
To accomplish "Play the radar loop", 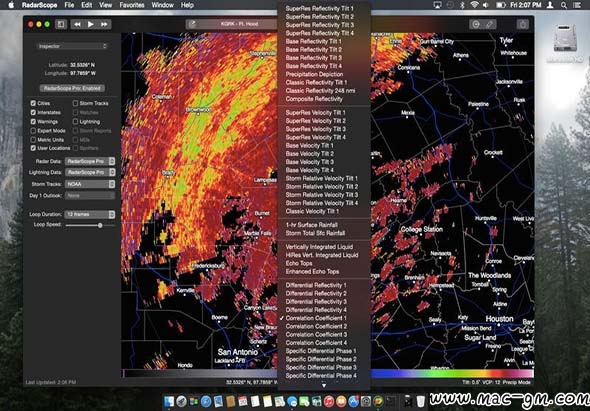I will click(91, 24).
